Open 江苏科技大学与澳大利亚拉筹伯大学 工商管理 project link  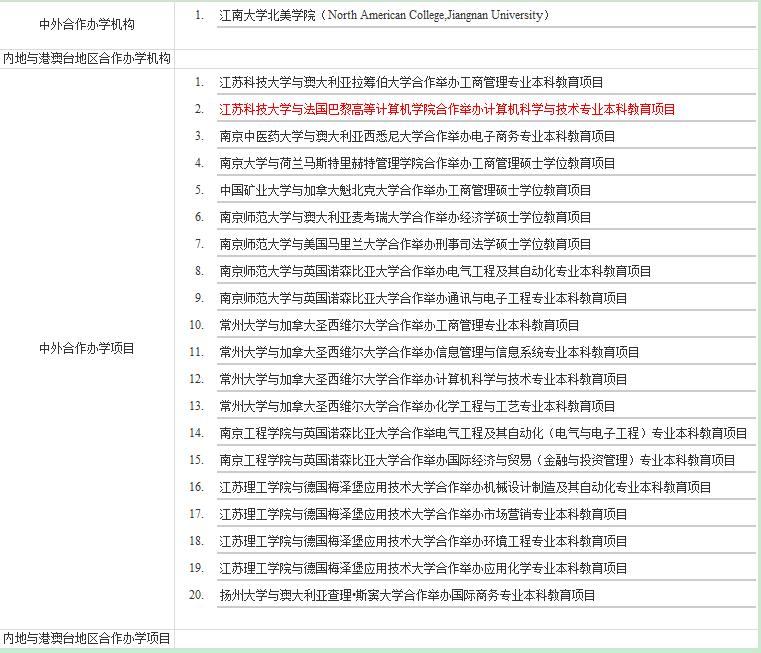pos(411,83)
